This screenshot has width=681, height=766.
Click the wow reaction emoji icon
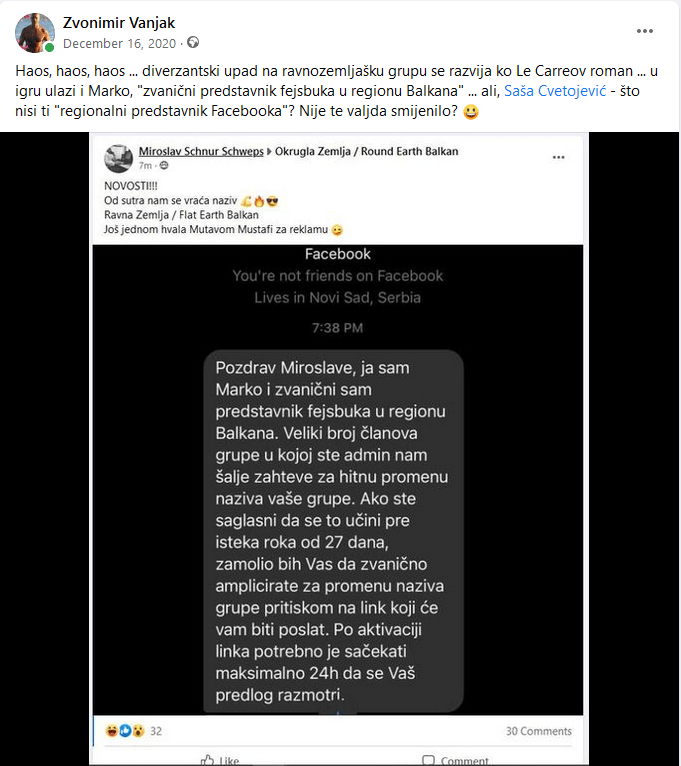click(137, 731)
